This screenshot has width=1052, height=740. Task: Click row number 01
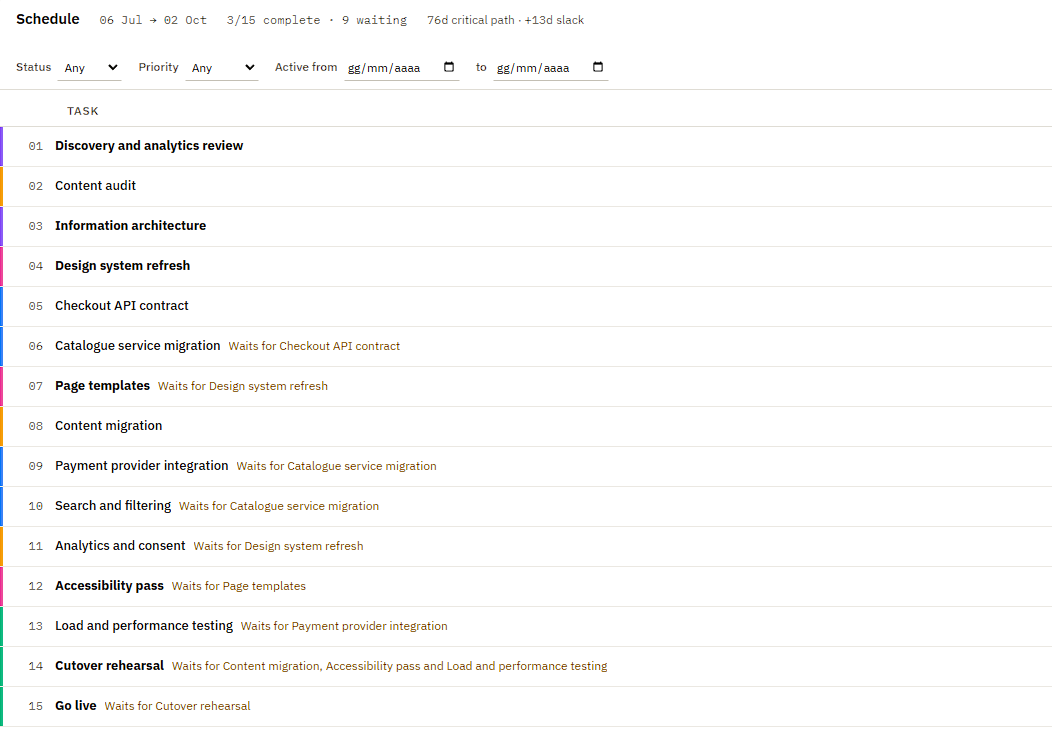pyautogui.click(x=36, y=146)
